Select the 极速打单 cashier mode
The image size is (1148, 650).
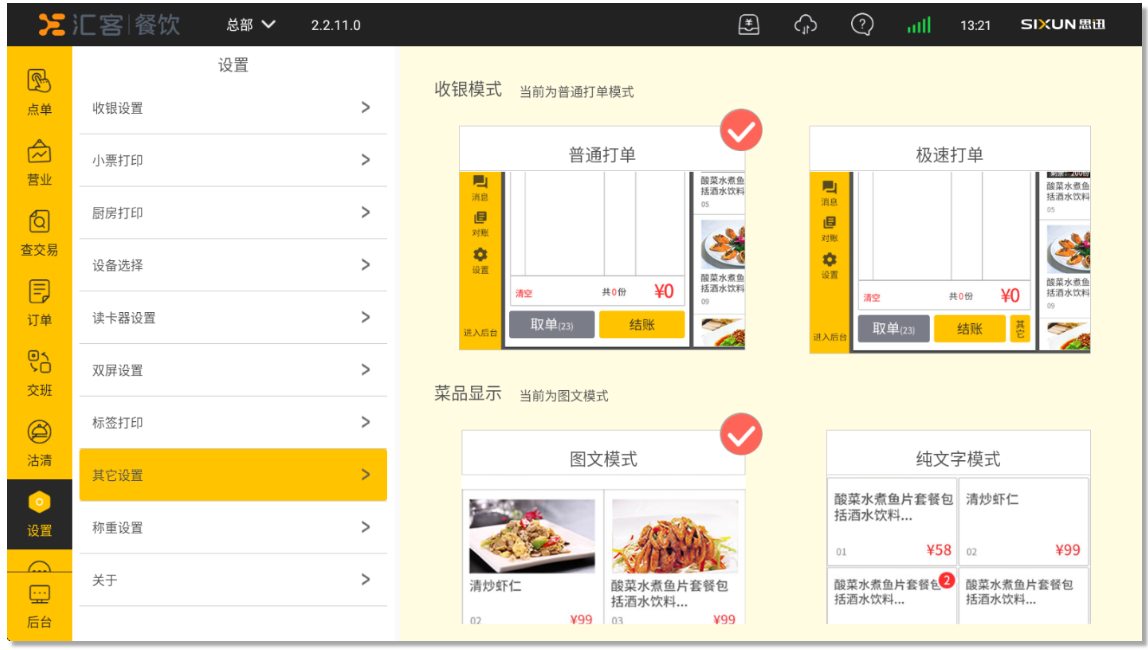point(949,240)
